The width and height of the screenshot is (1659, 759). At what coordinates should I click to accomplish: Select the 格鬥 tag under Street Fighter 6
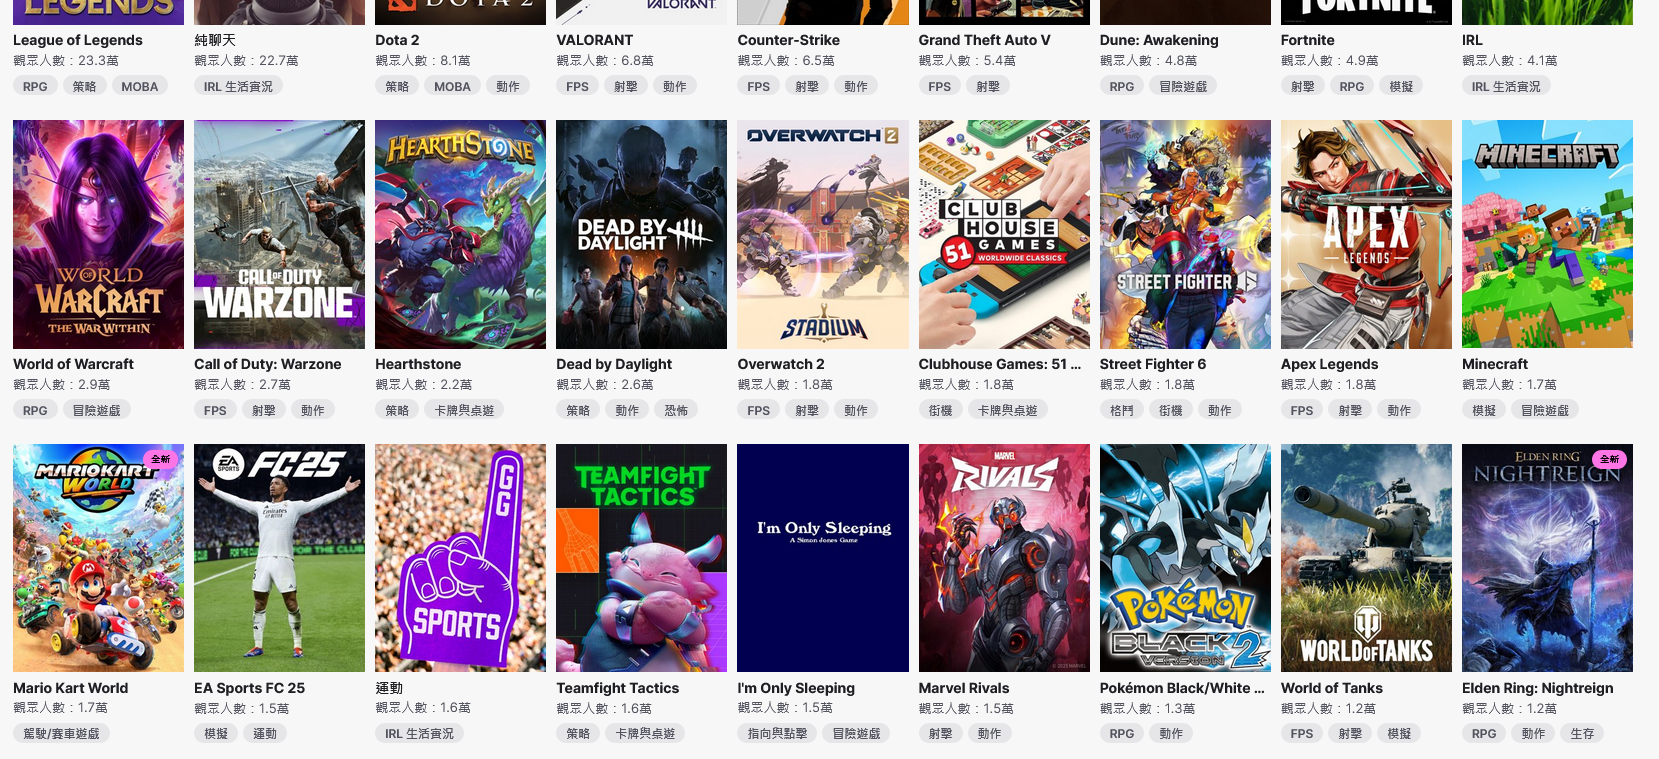[x=1122, y=410]
